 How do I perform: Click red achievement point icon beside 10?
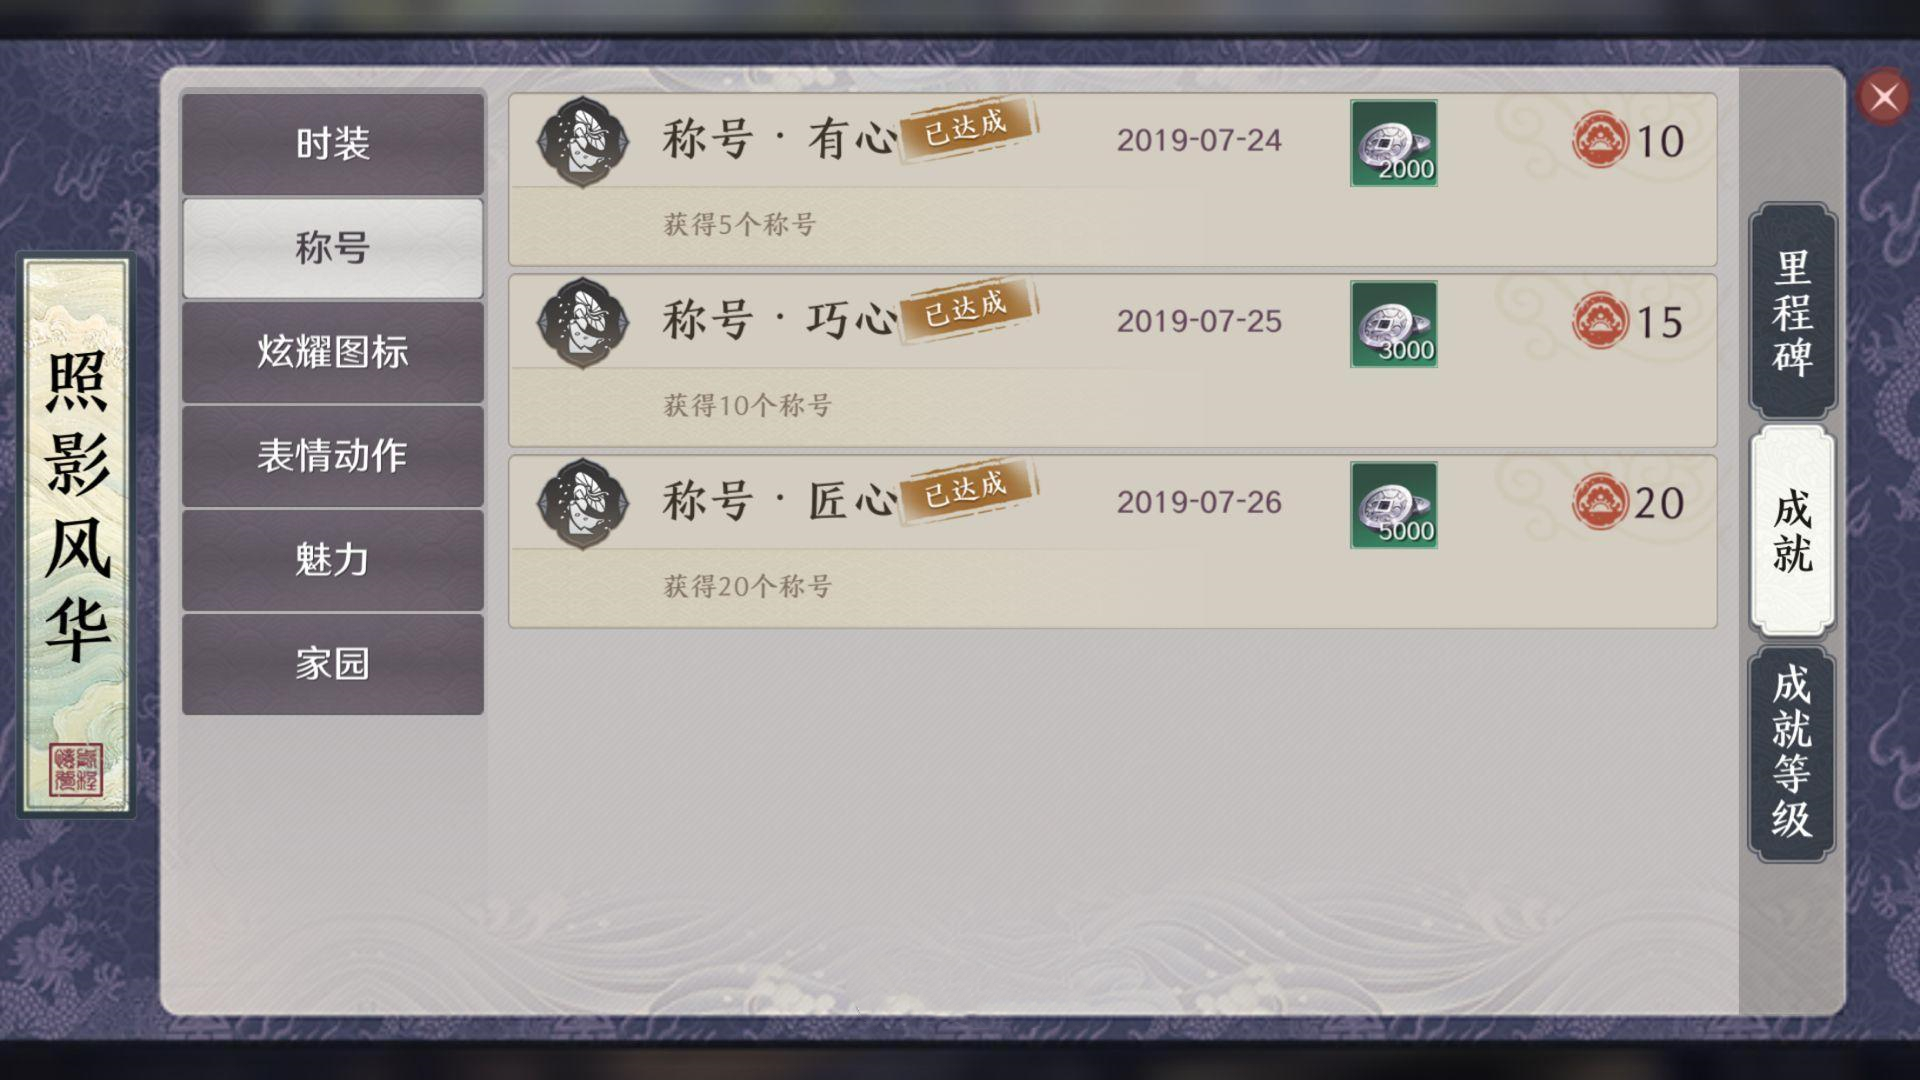coord(1600,140)
